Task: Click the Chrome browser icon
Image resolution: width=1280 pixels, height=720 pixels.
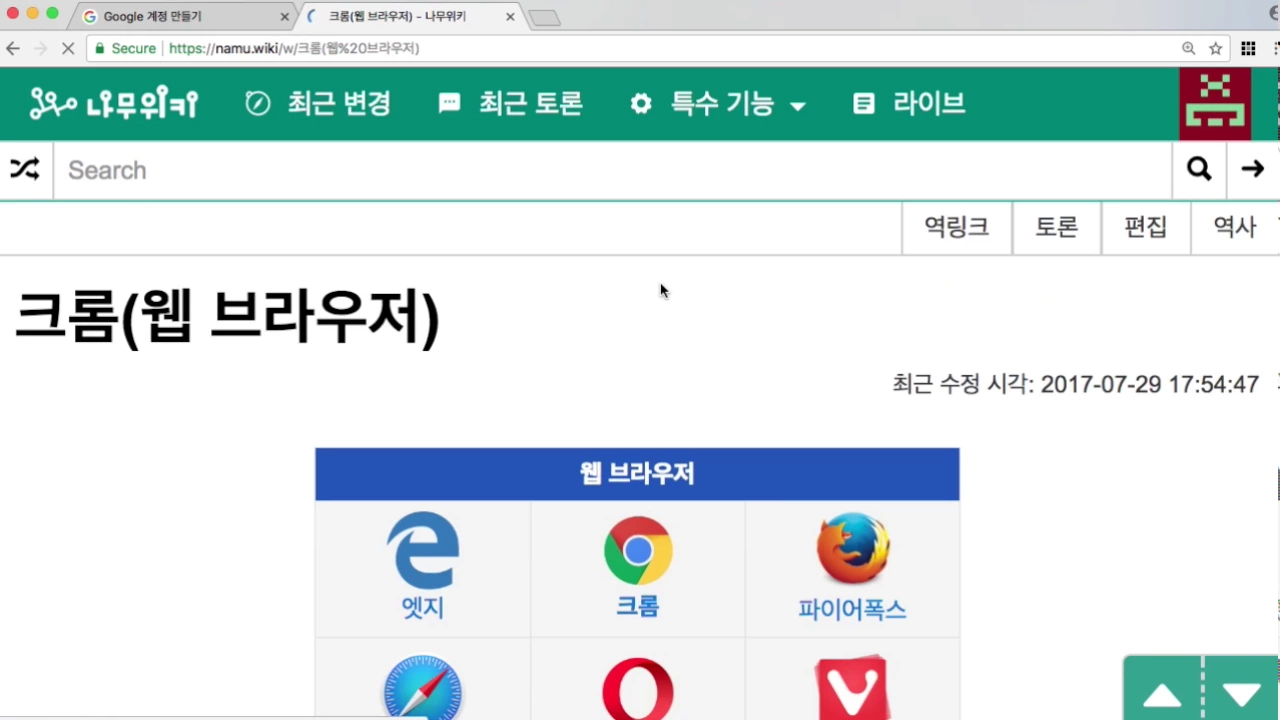Action: [637, 550]
